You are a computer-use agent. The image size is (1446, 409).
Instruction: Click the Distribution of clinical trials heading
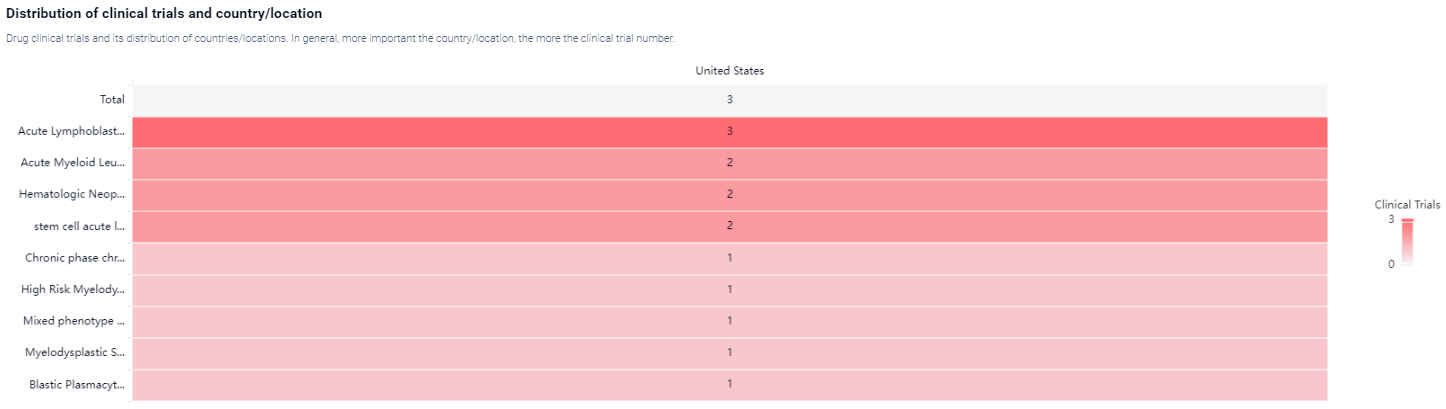[x=164, y=13]
